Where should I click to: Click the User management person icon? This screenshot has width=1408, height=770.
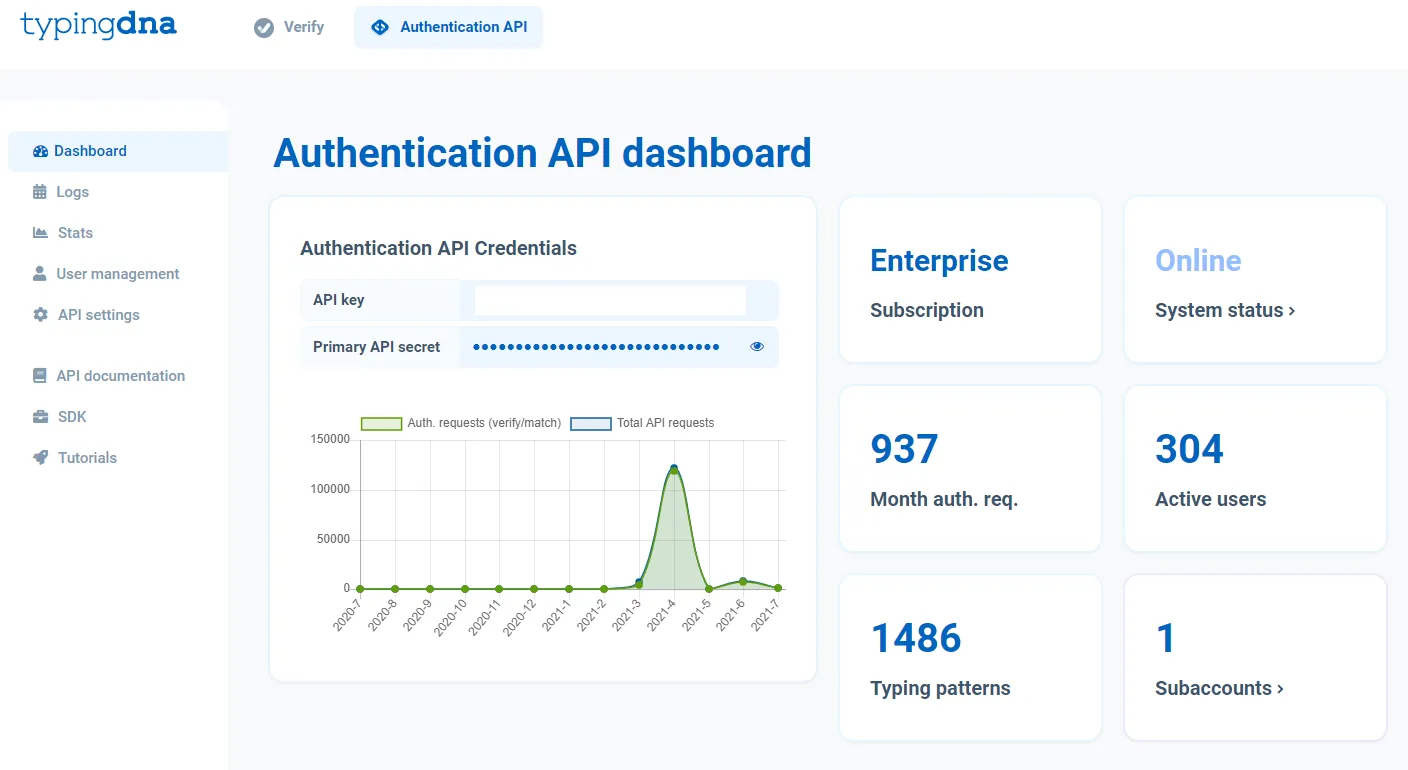coord(40,274)
